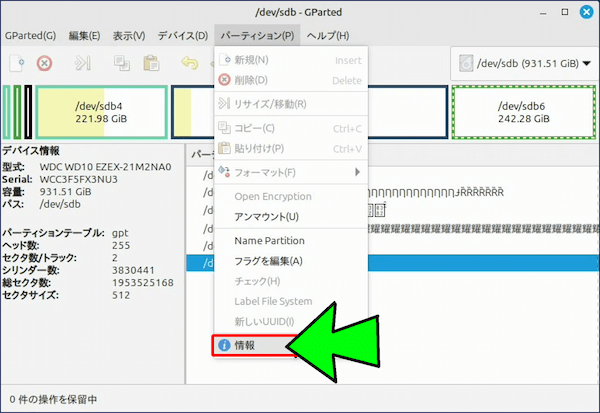Click the resize/move toolbar icon
Screen dimensions: 600x413
pyautogui.click(x=83, y=64)
